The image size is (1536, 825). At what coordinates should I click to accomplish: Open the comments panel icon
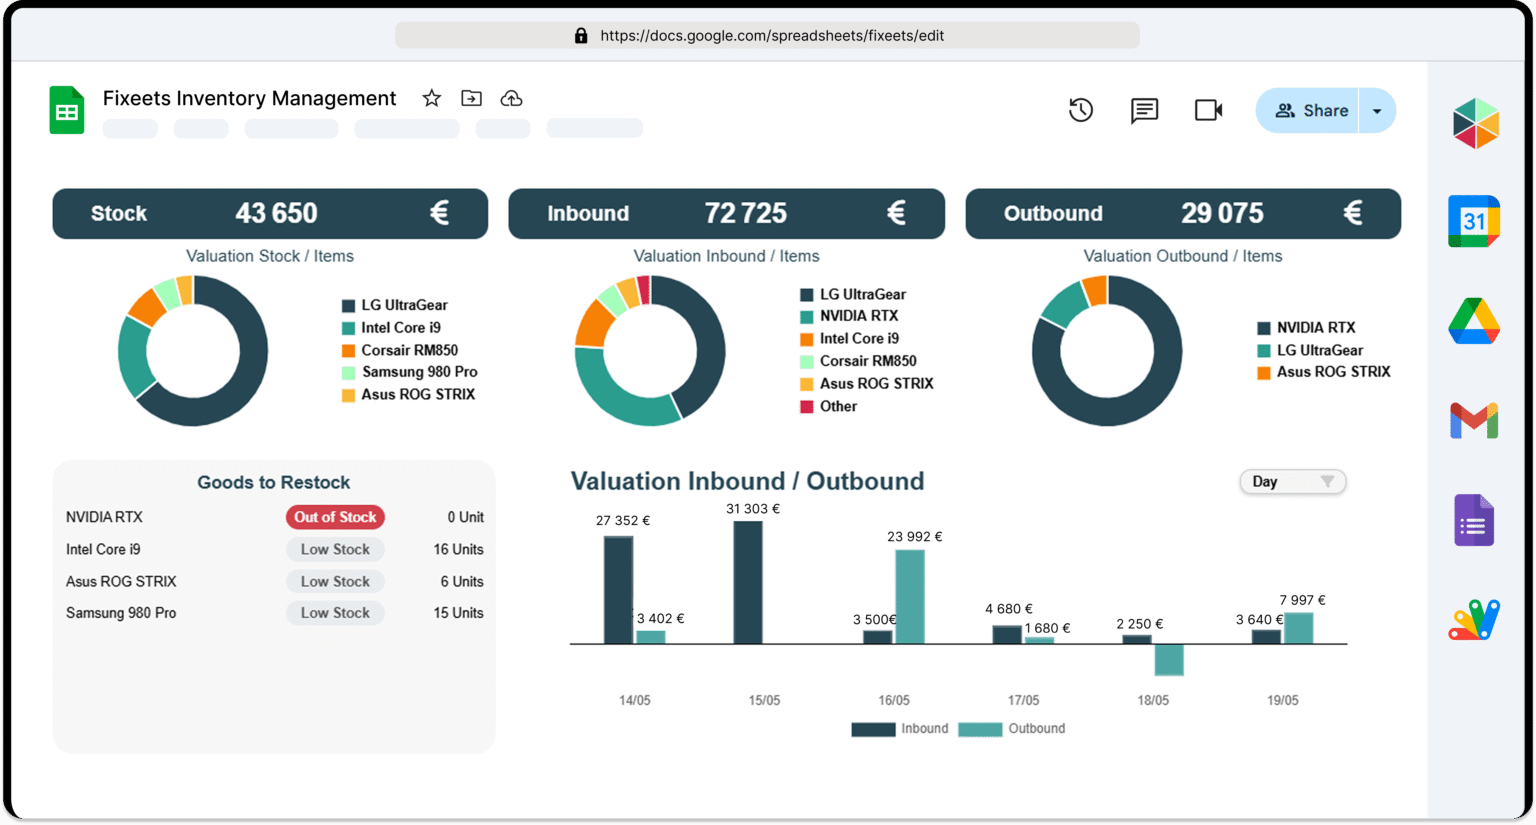pos(1144,110)
